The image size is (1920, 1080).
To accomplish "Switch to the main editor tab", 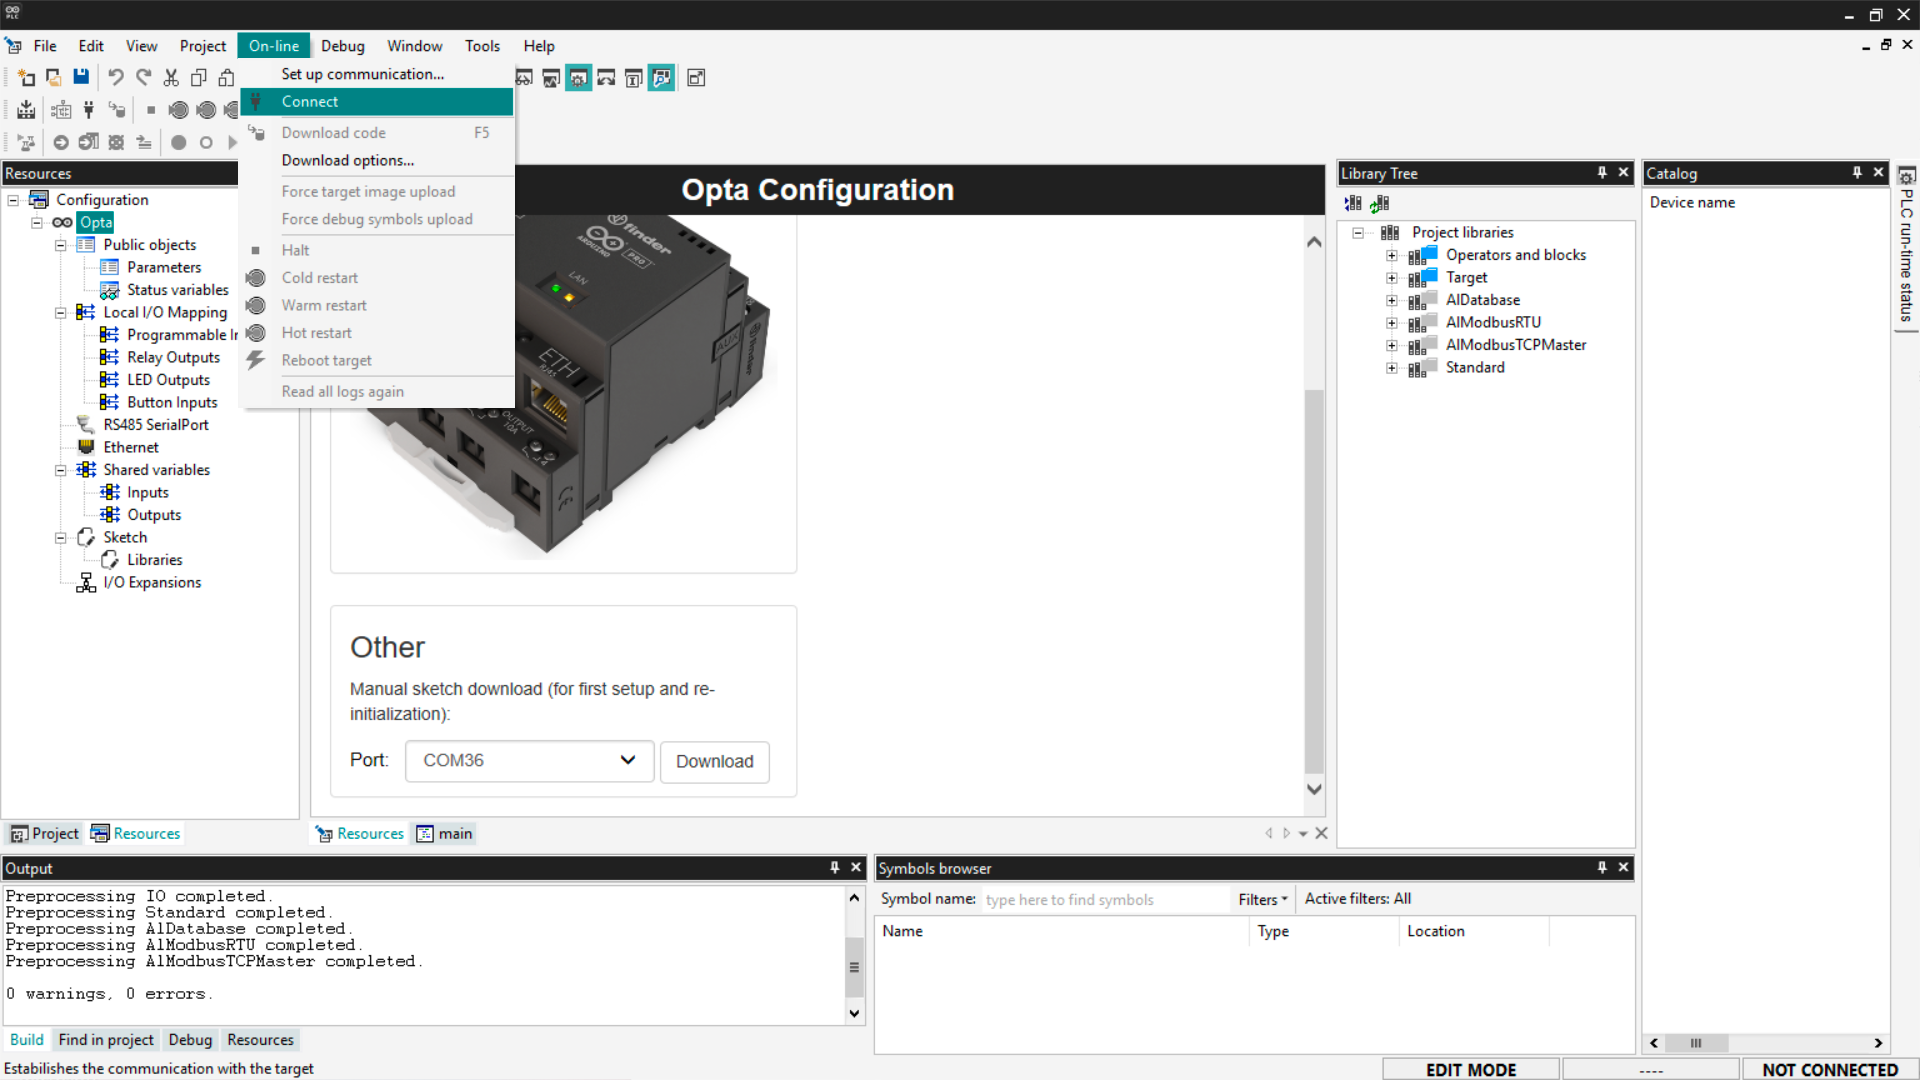I will coord(445,834).
